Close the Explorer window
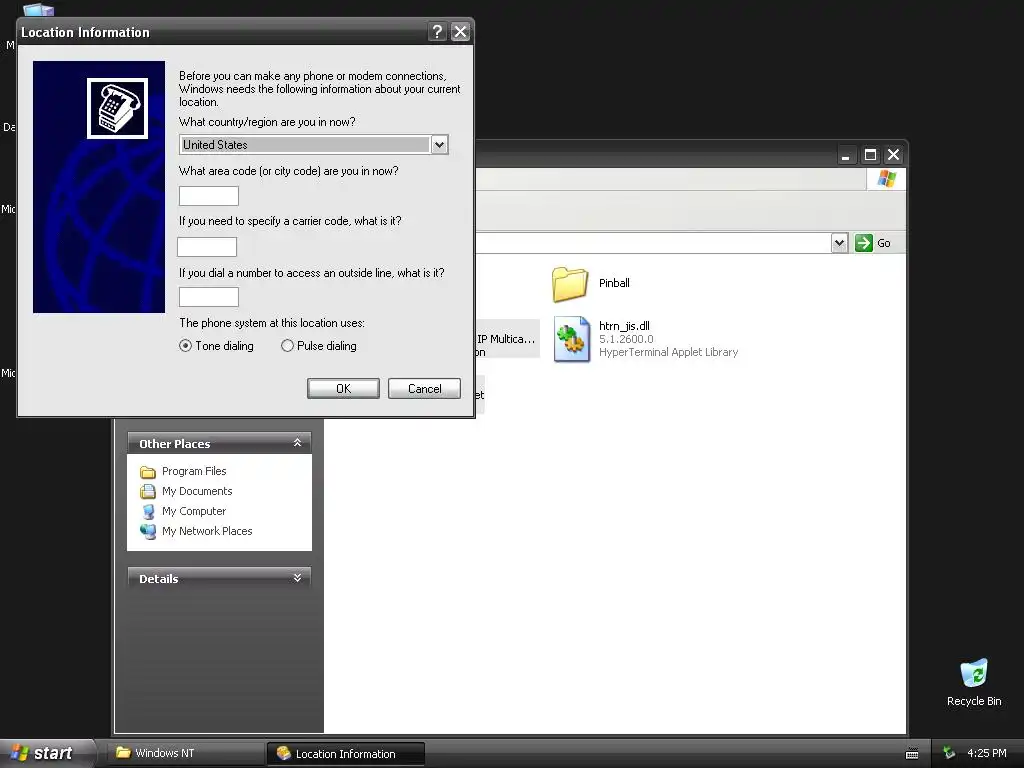 tap(893, 155)
